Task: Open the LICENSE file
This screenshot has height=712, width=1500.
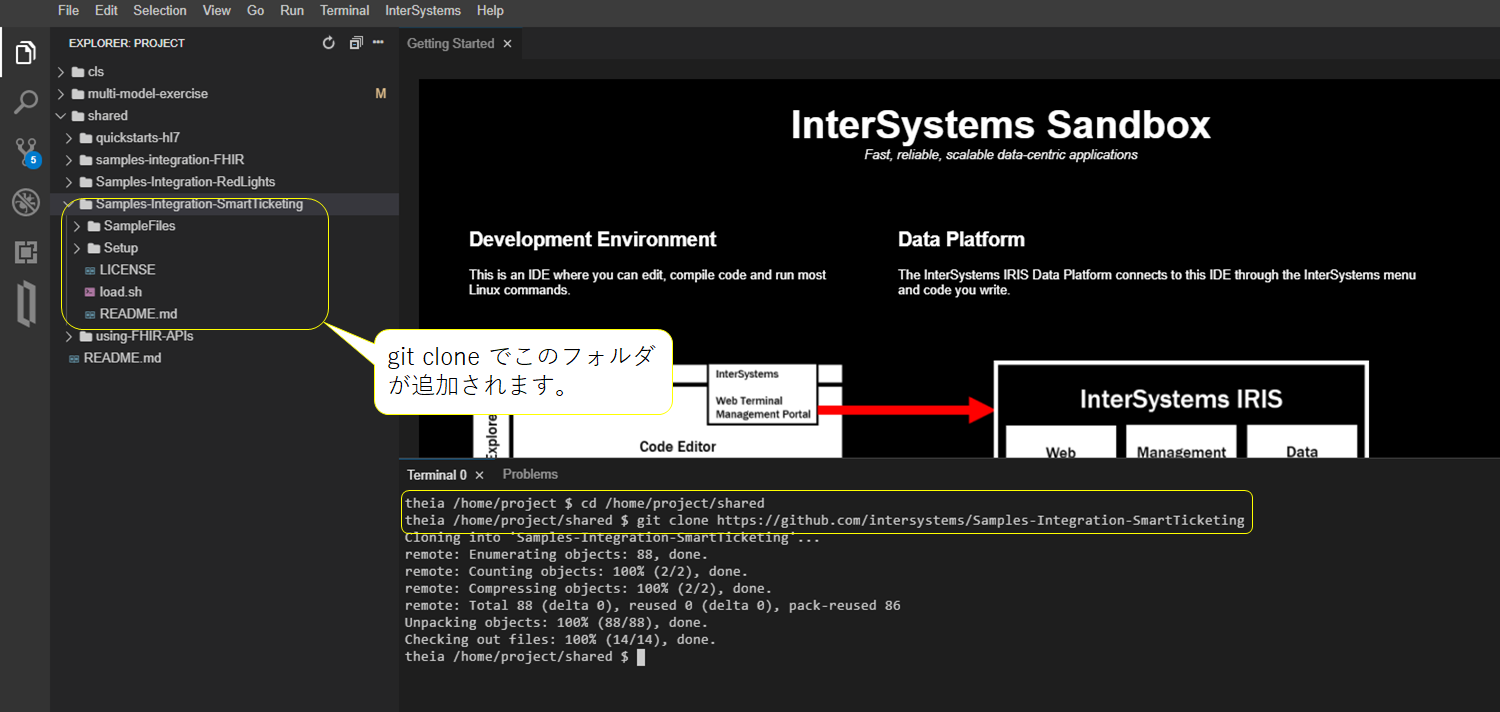Action: coord(127,270)
